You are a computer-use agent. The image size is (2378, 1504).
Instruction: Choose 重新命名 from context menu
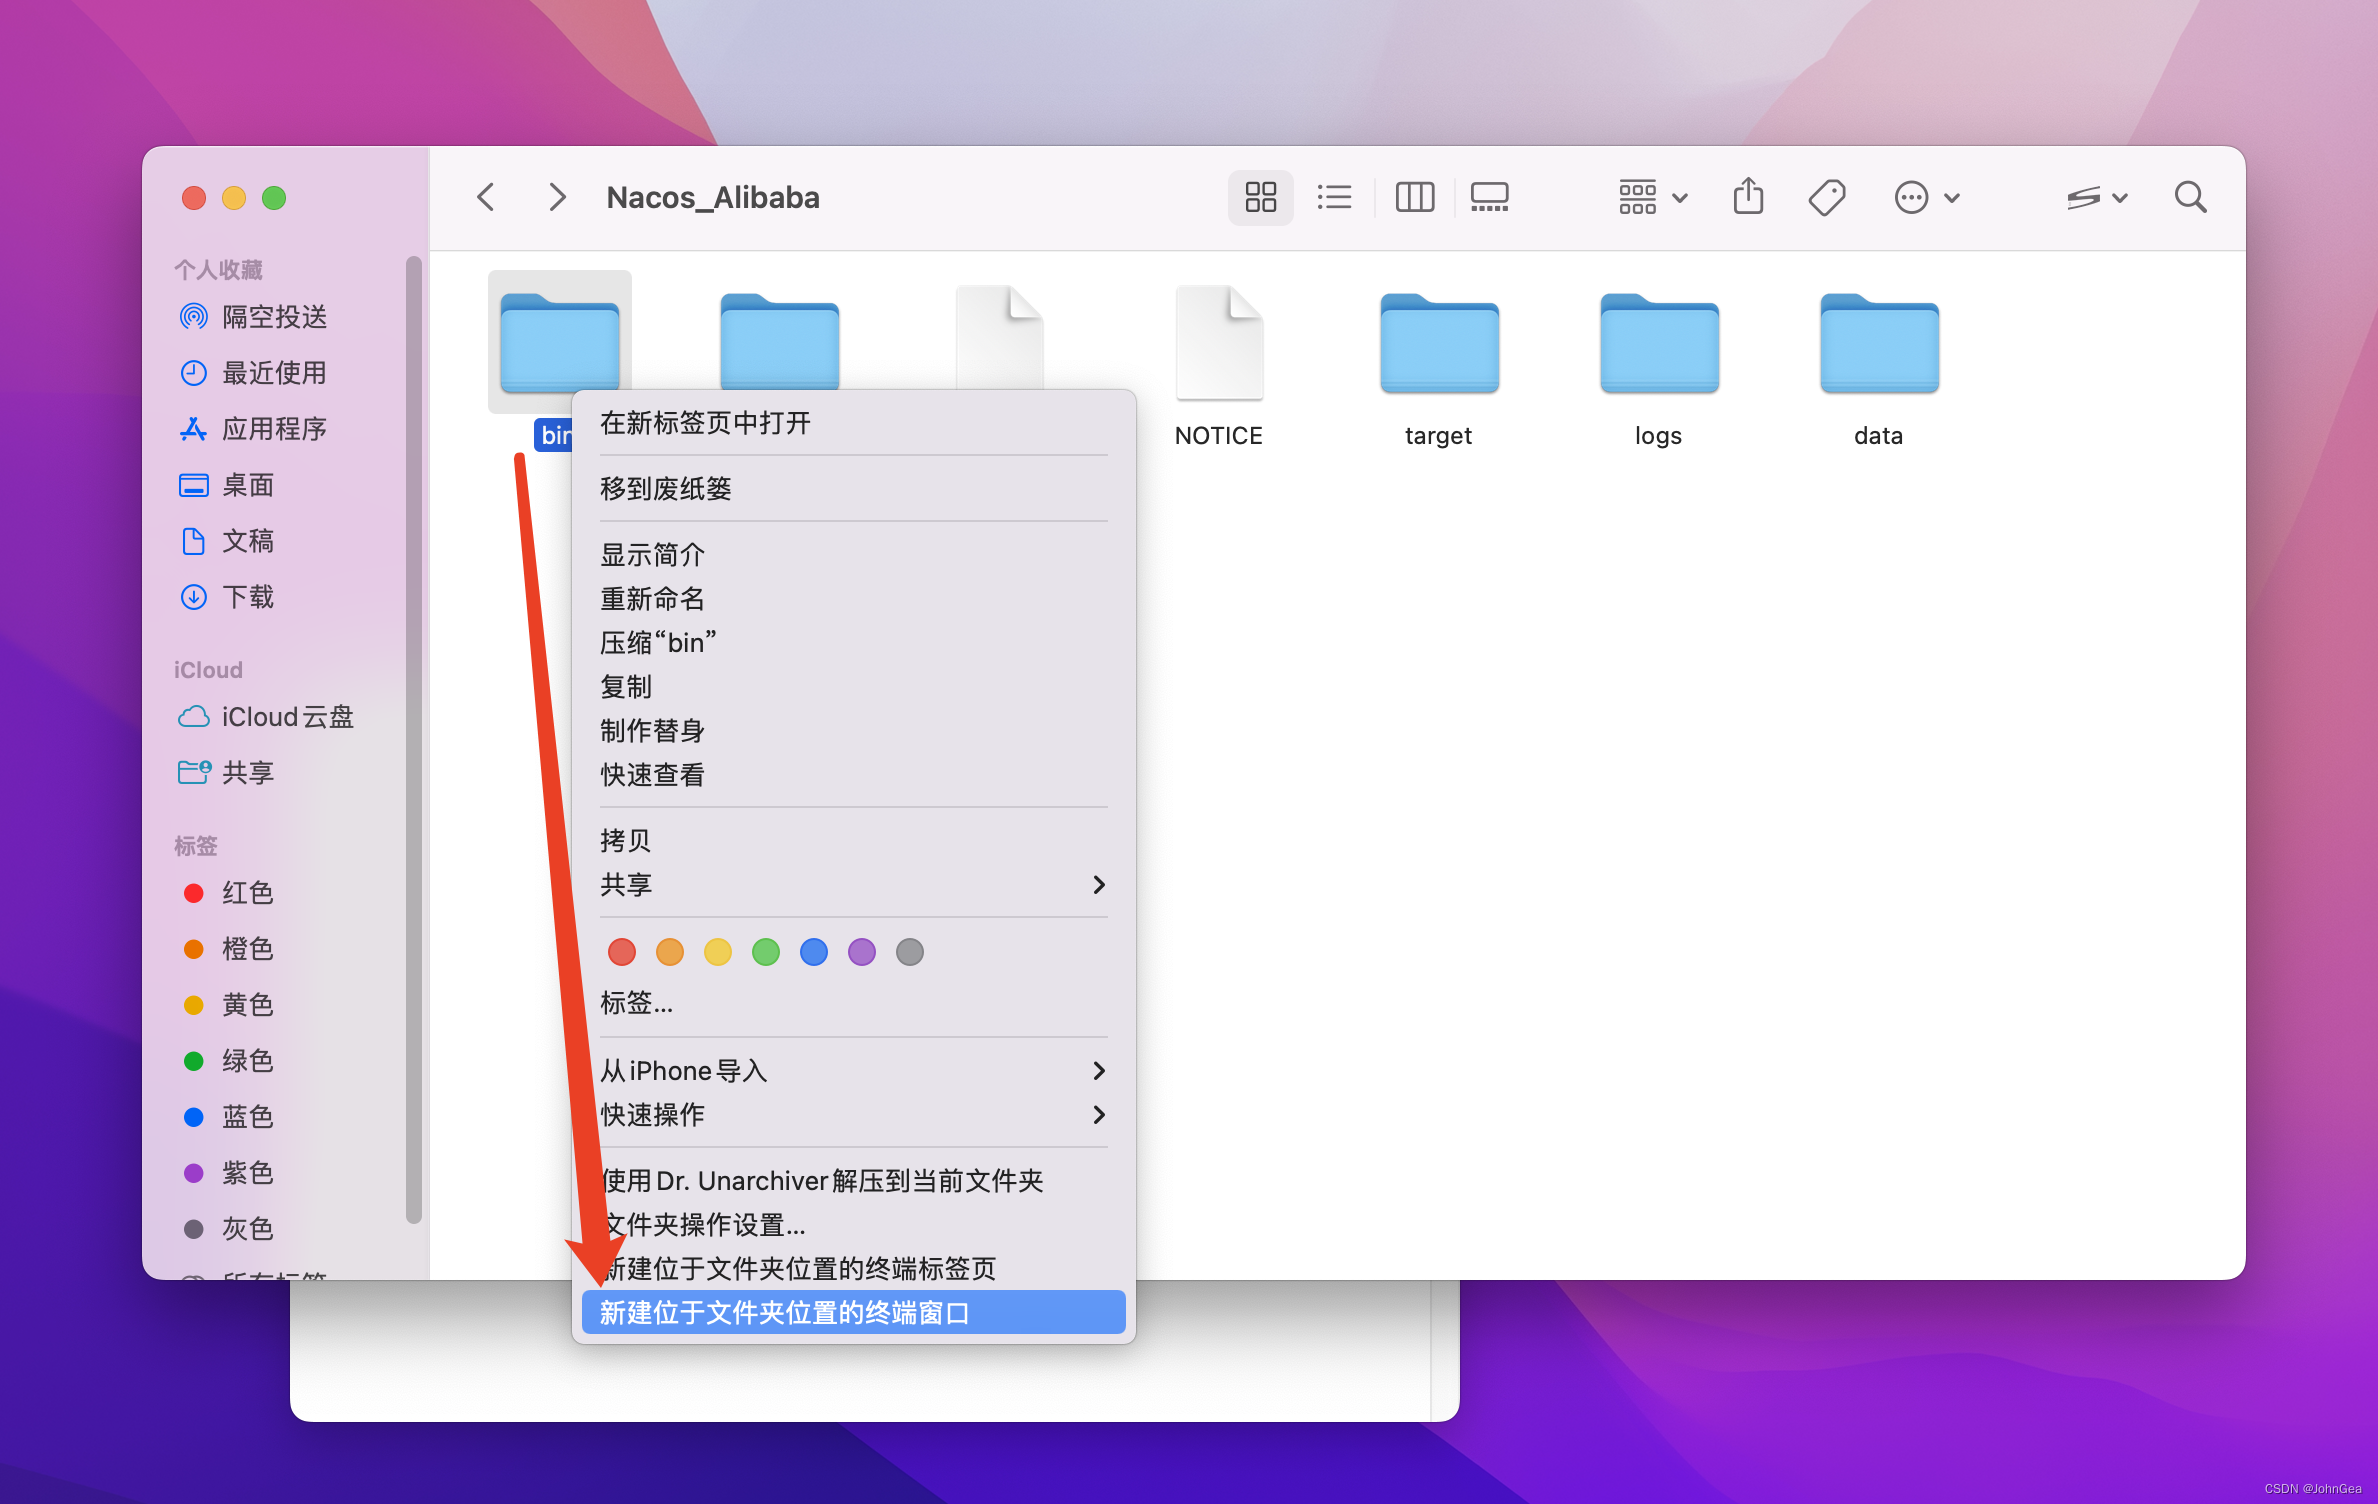[x=853, y=599]
